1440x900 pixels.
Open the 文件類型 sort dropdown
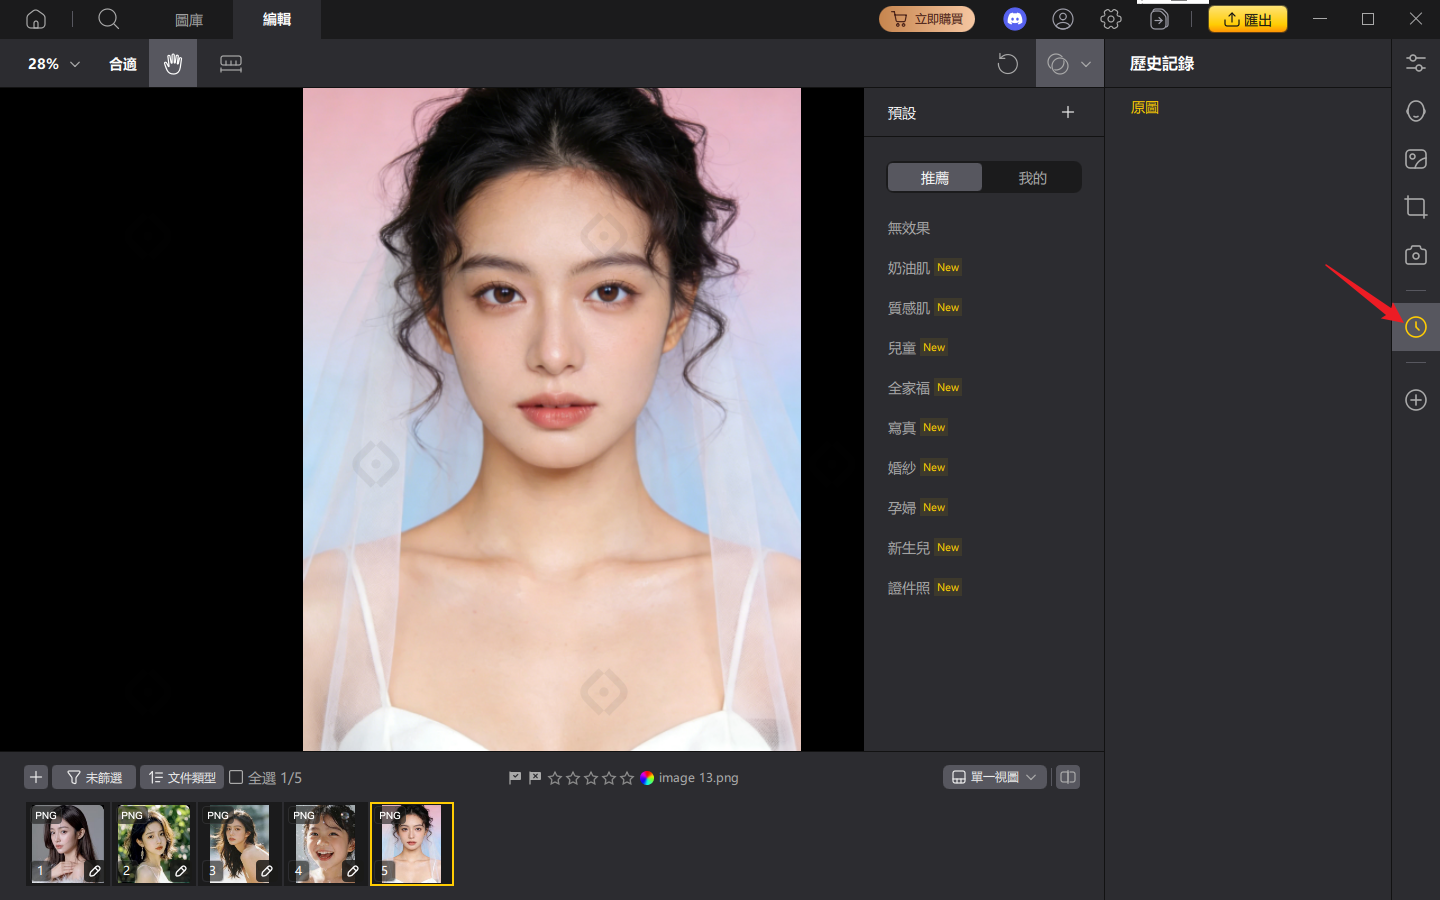[x=182, y=777]
